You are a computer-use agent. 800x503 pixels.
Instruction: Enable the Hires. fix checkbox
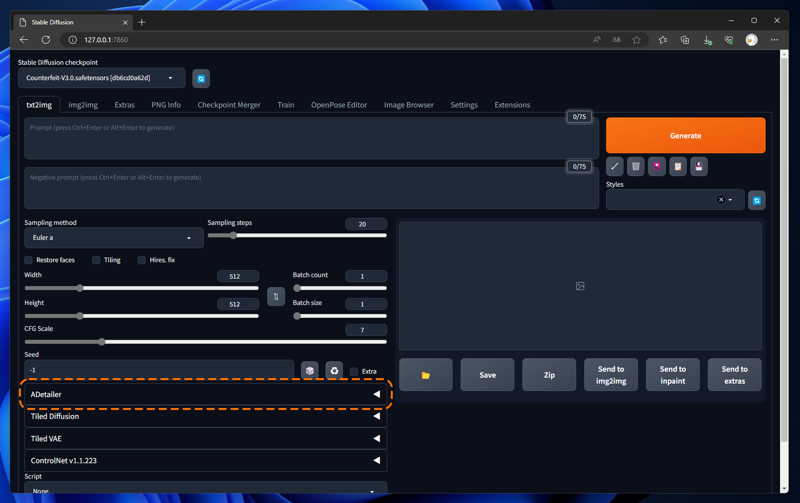point(141,260)
